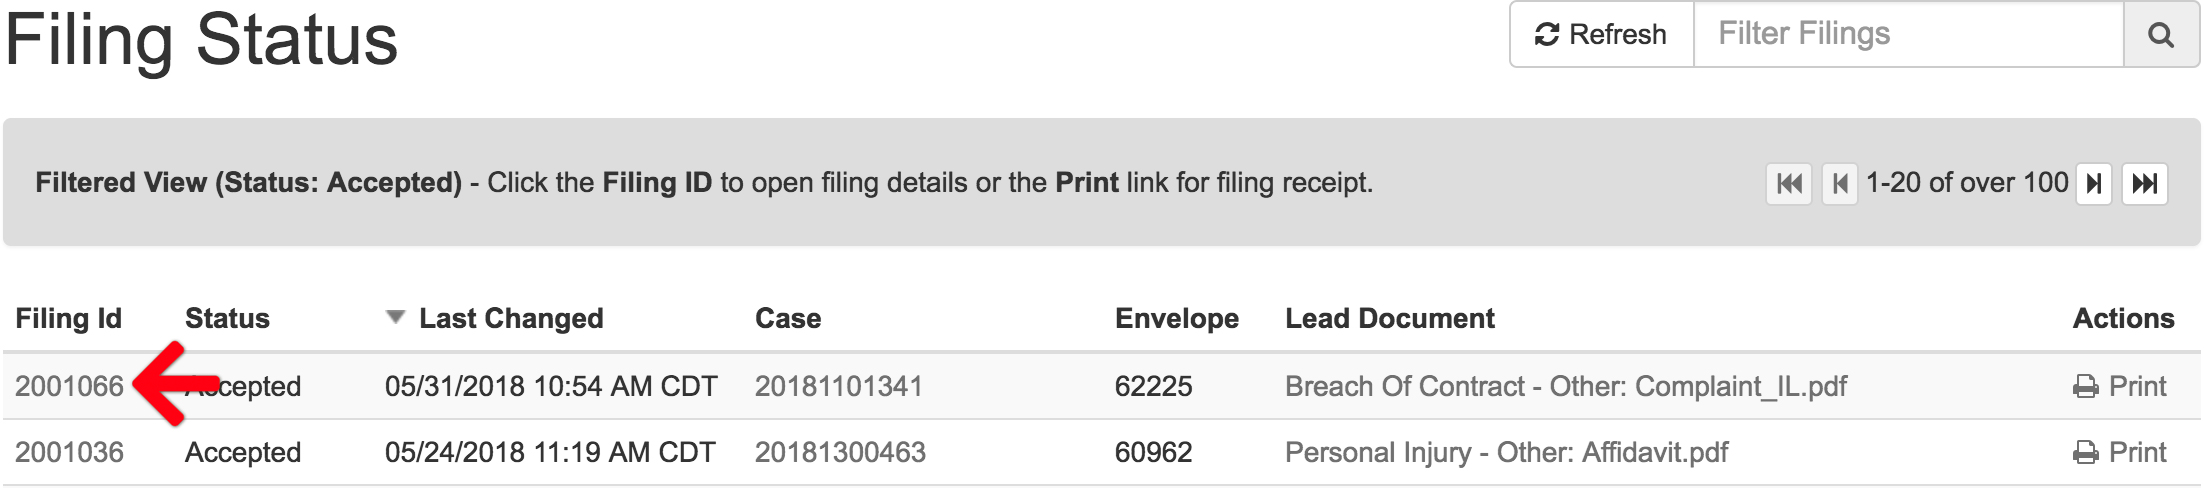Sort by Filing Id column

(x=68, y=318)
